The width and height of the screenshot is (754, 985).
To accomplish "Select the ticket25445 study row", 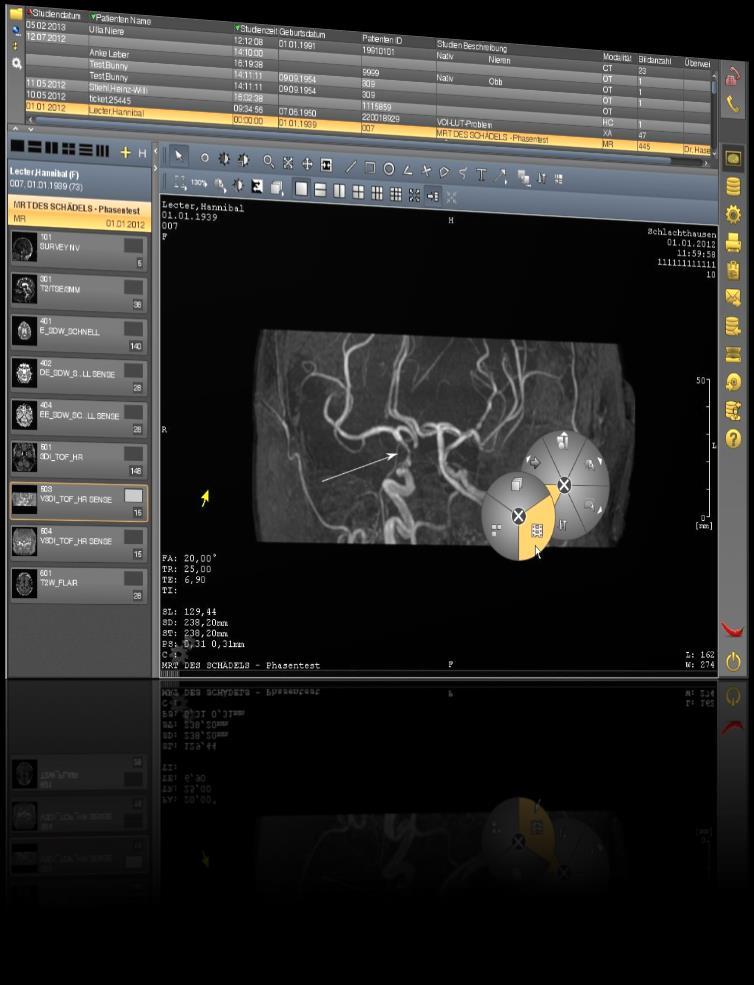I will coord(368,116).
